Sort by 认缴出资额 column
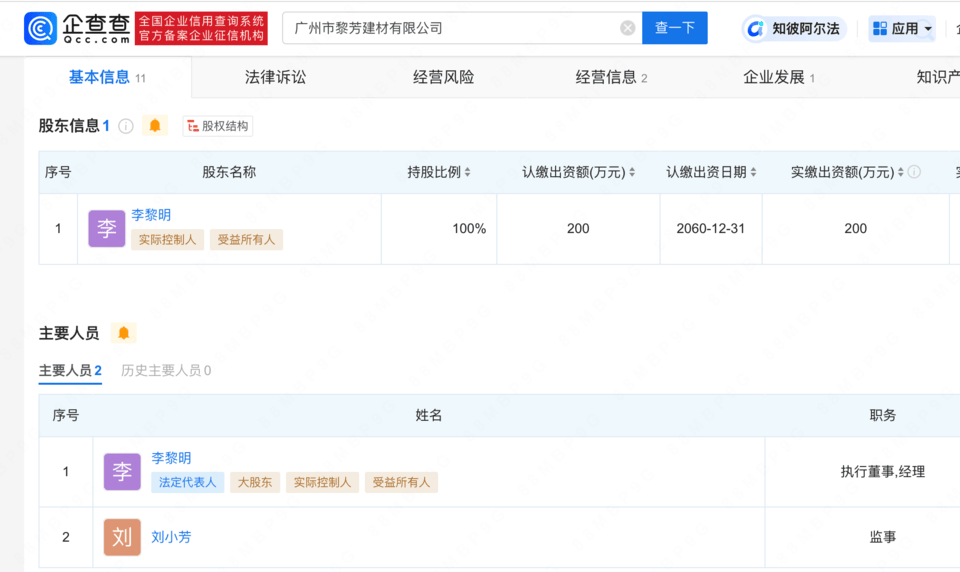This screenshot has height=572, width=960. click(632, 173)
